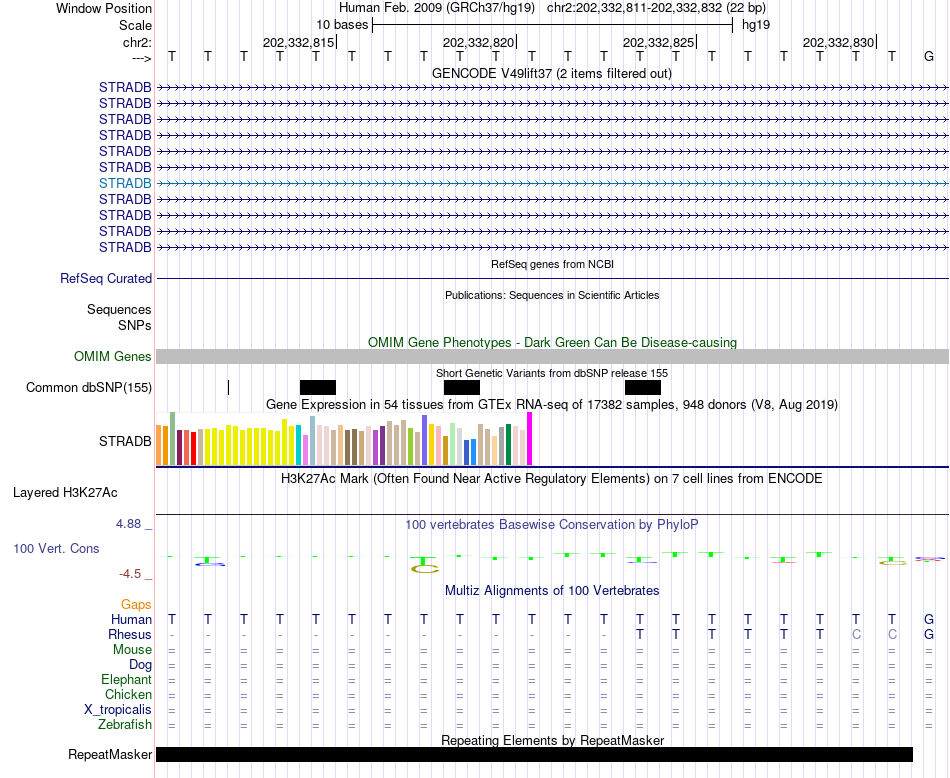Click the G base in the Rhesus alignment row
Screen dimensions: 950x778
coord(928,634)
